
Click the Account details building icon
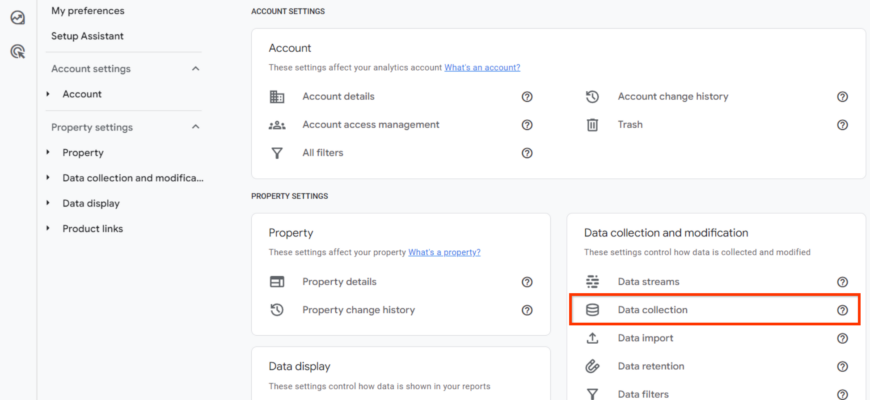[277, 97]
